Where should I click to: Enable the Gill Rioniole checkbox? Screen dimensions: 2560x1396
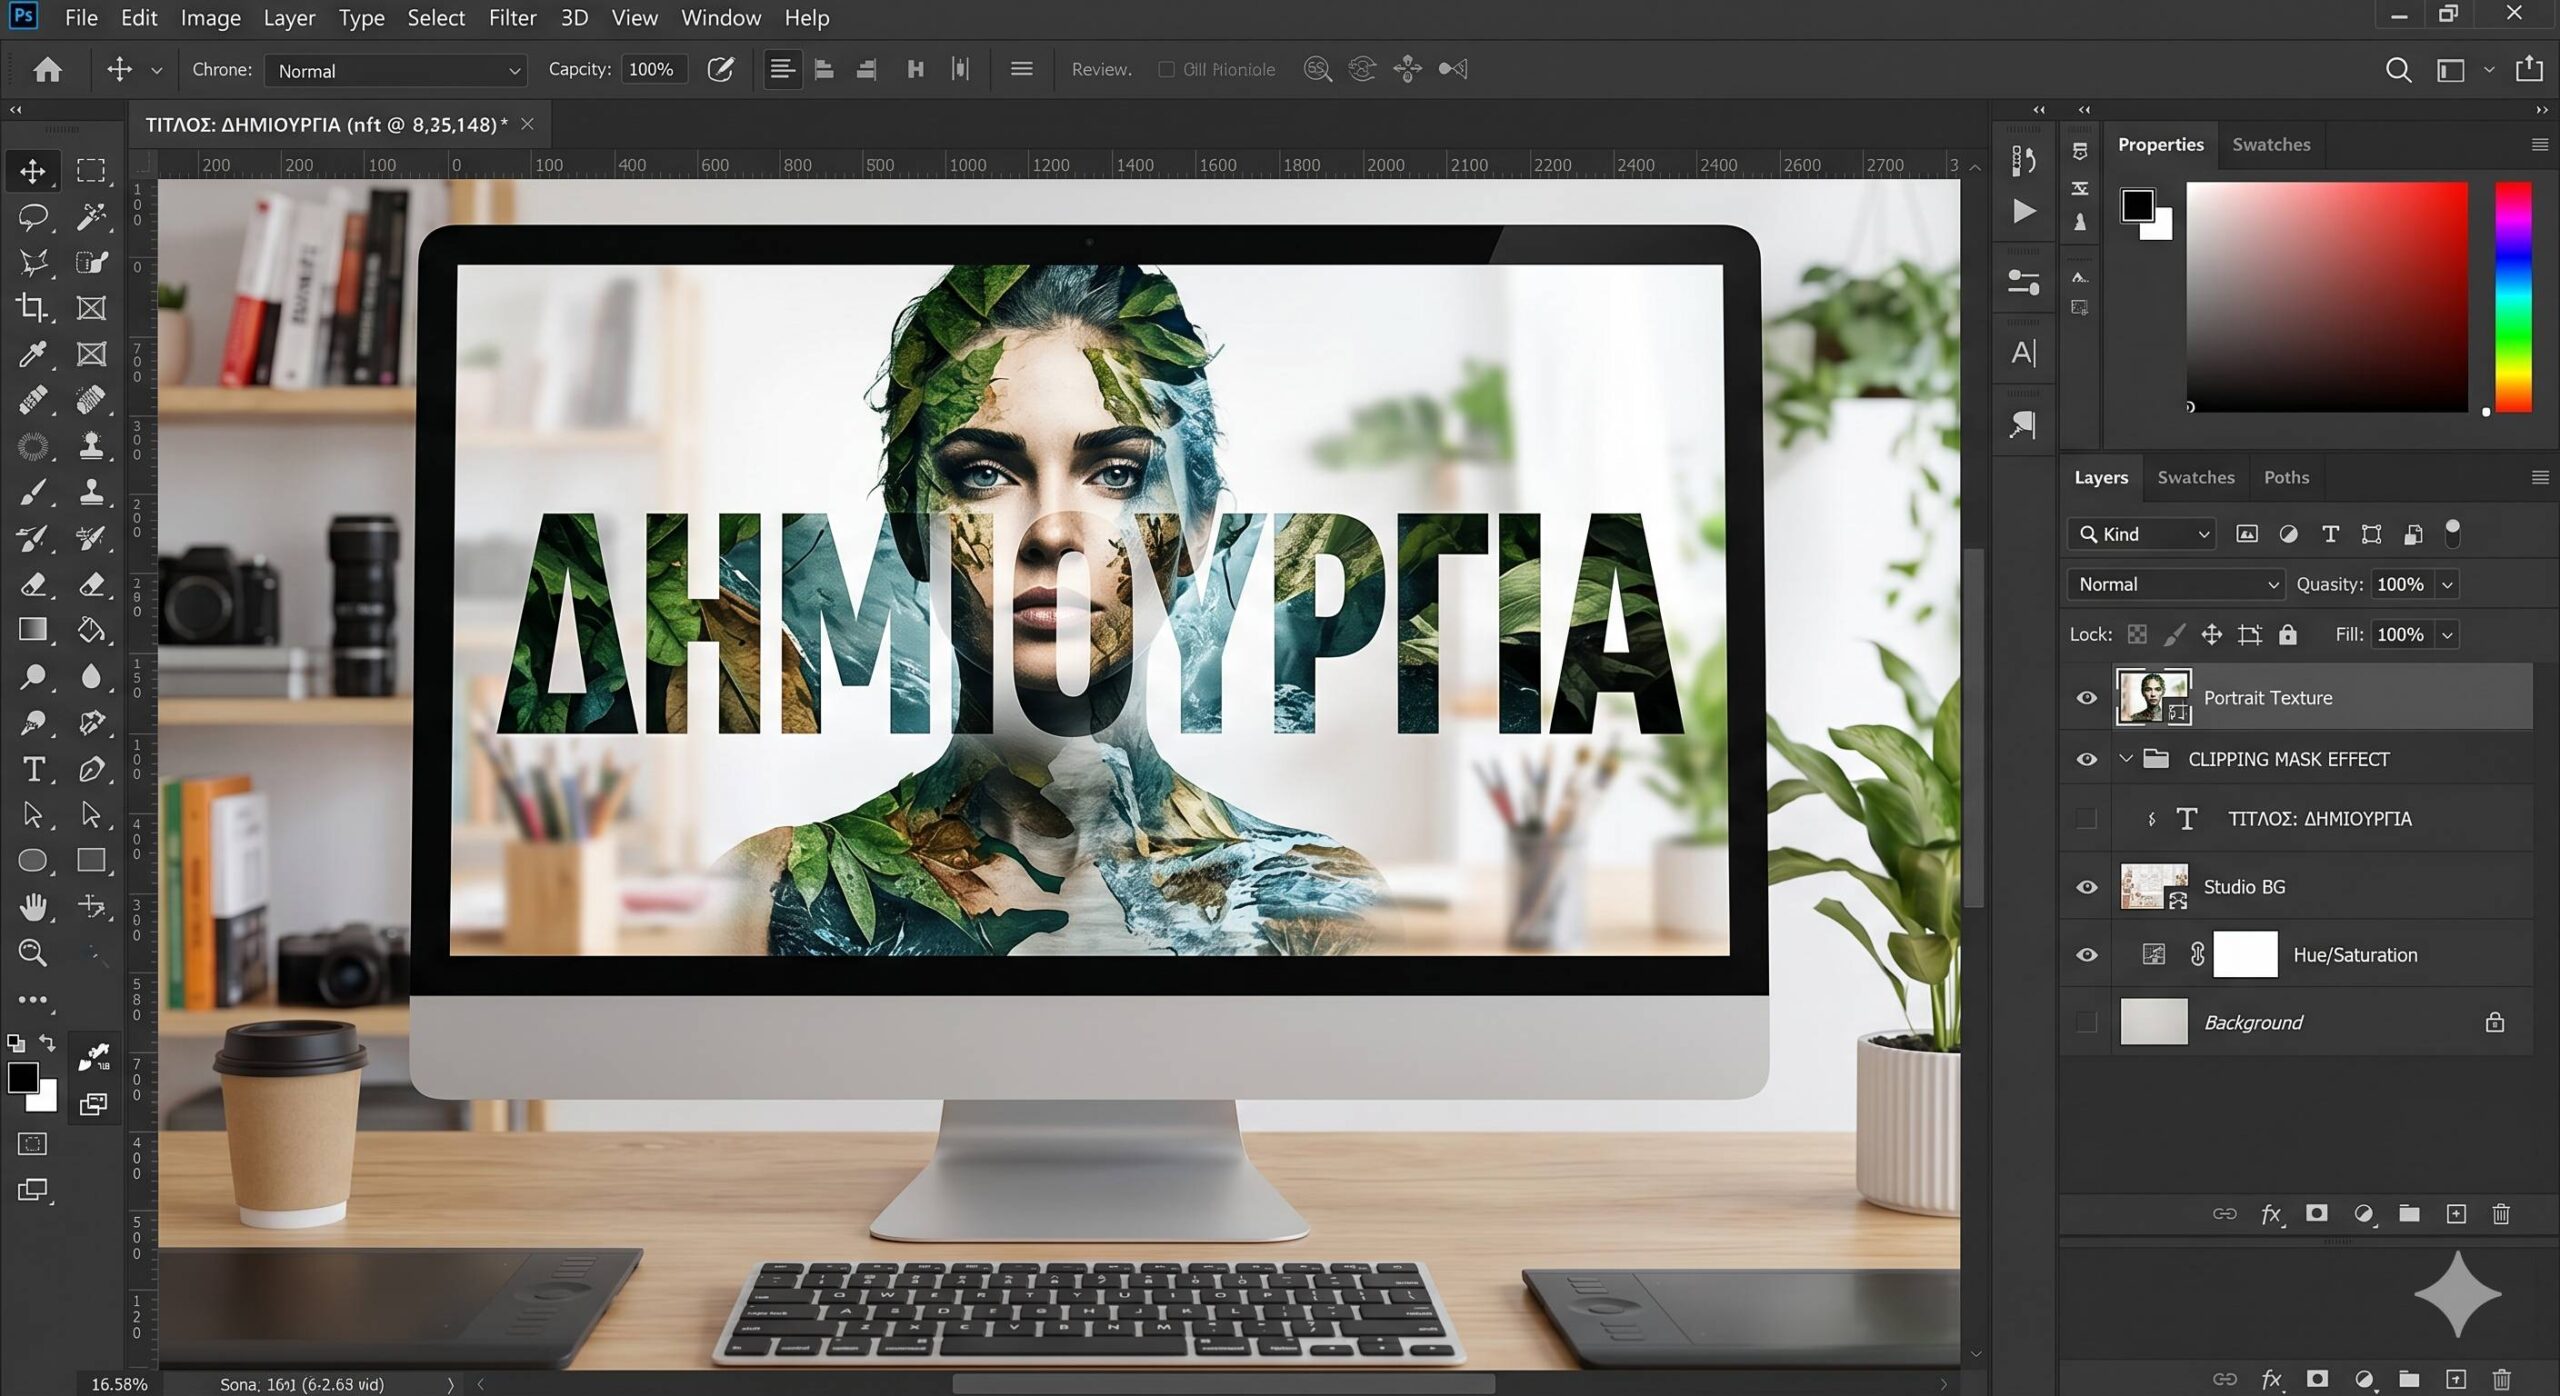pyautogui.click(x=1166, y=69)
